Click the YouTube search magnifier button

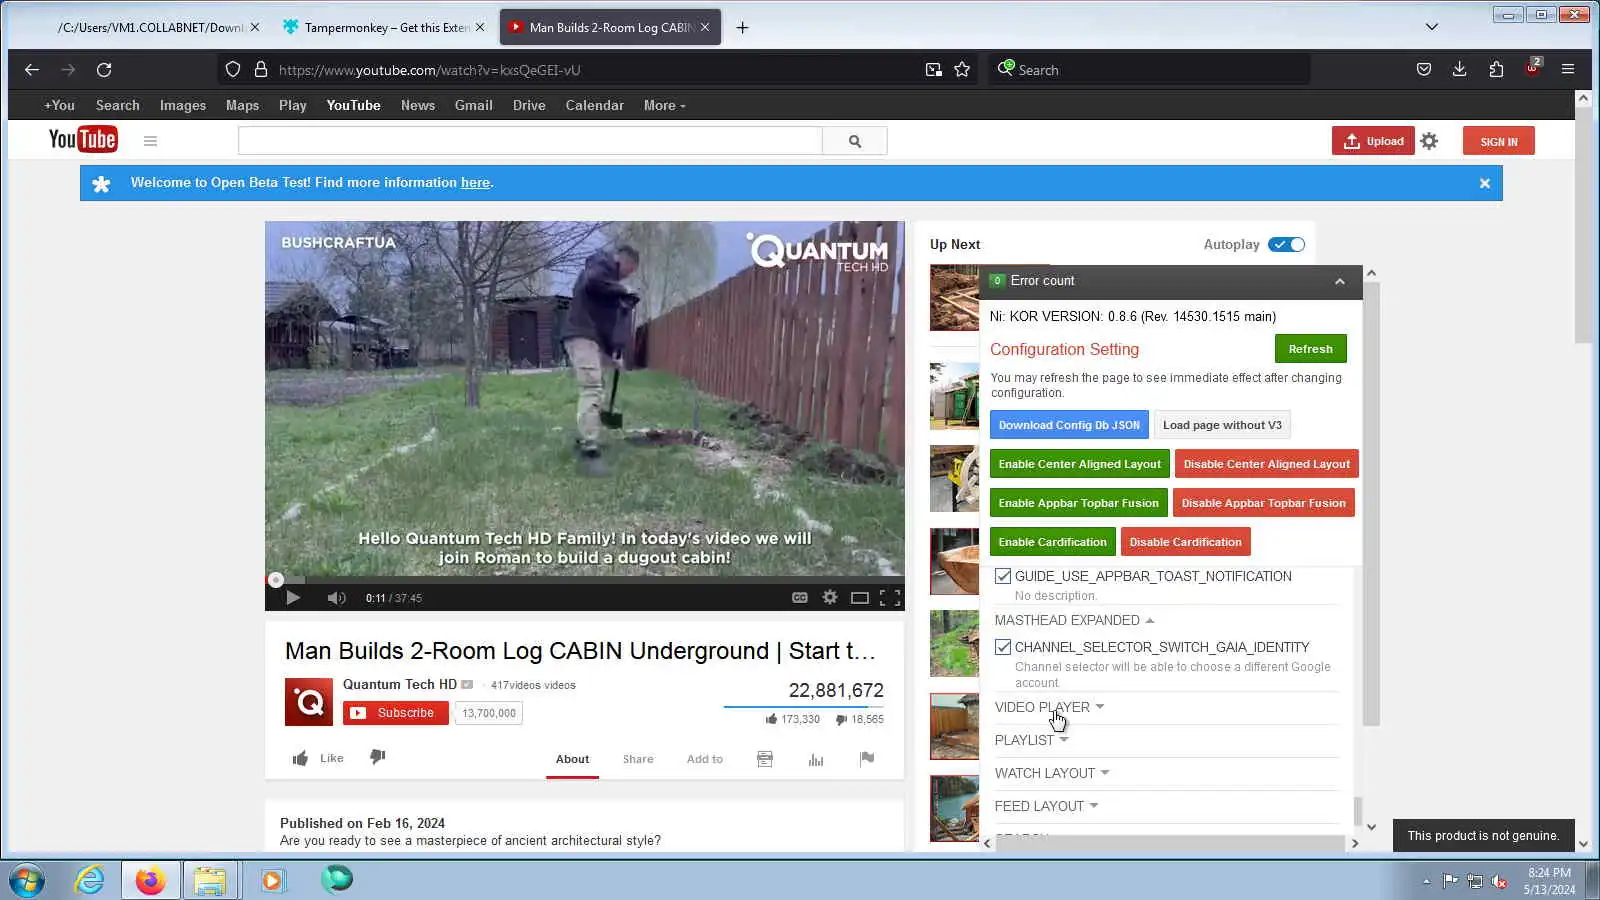pyautogui.click(x=855, y=141)
